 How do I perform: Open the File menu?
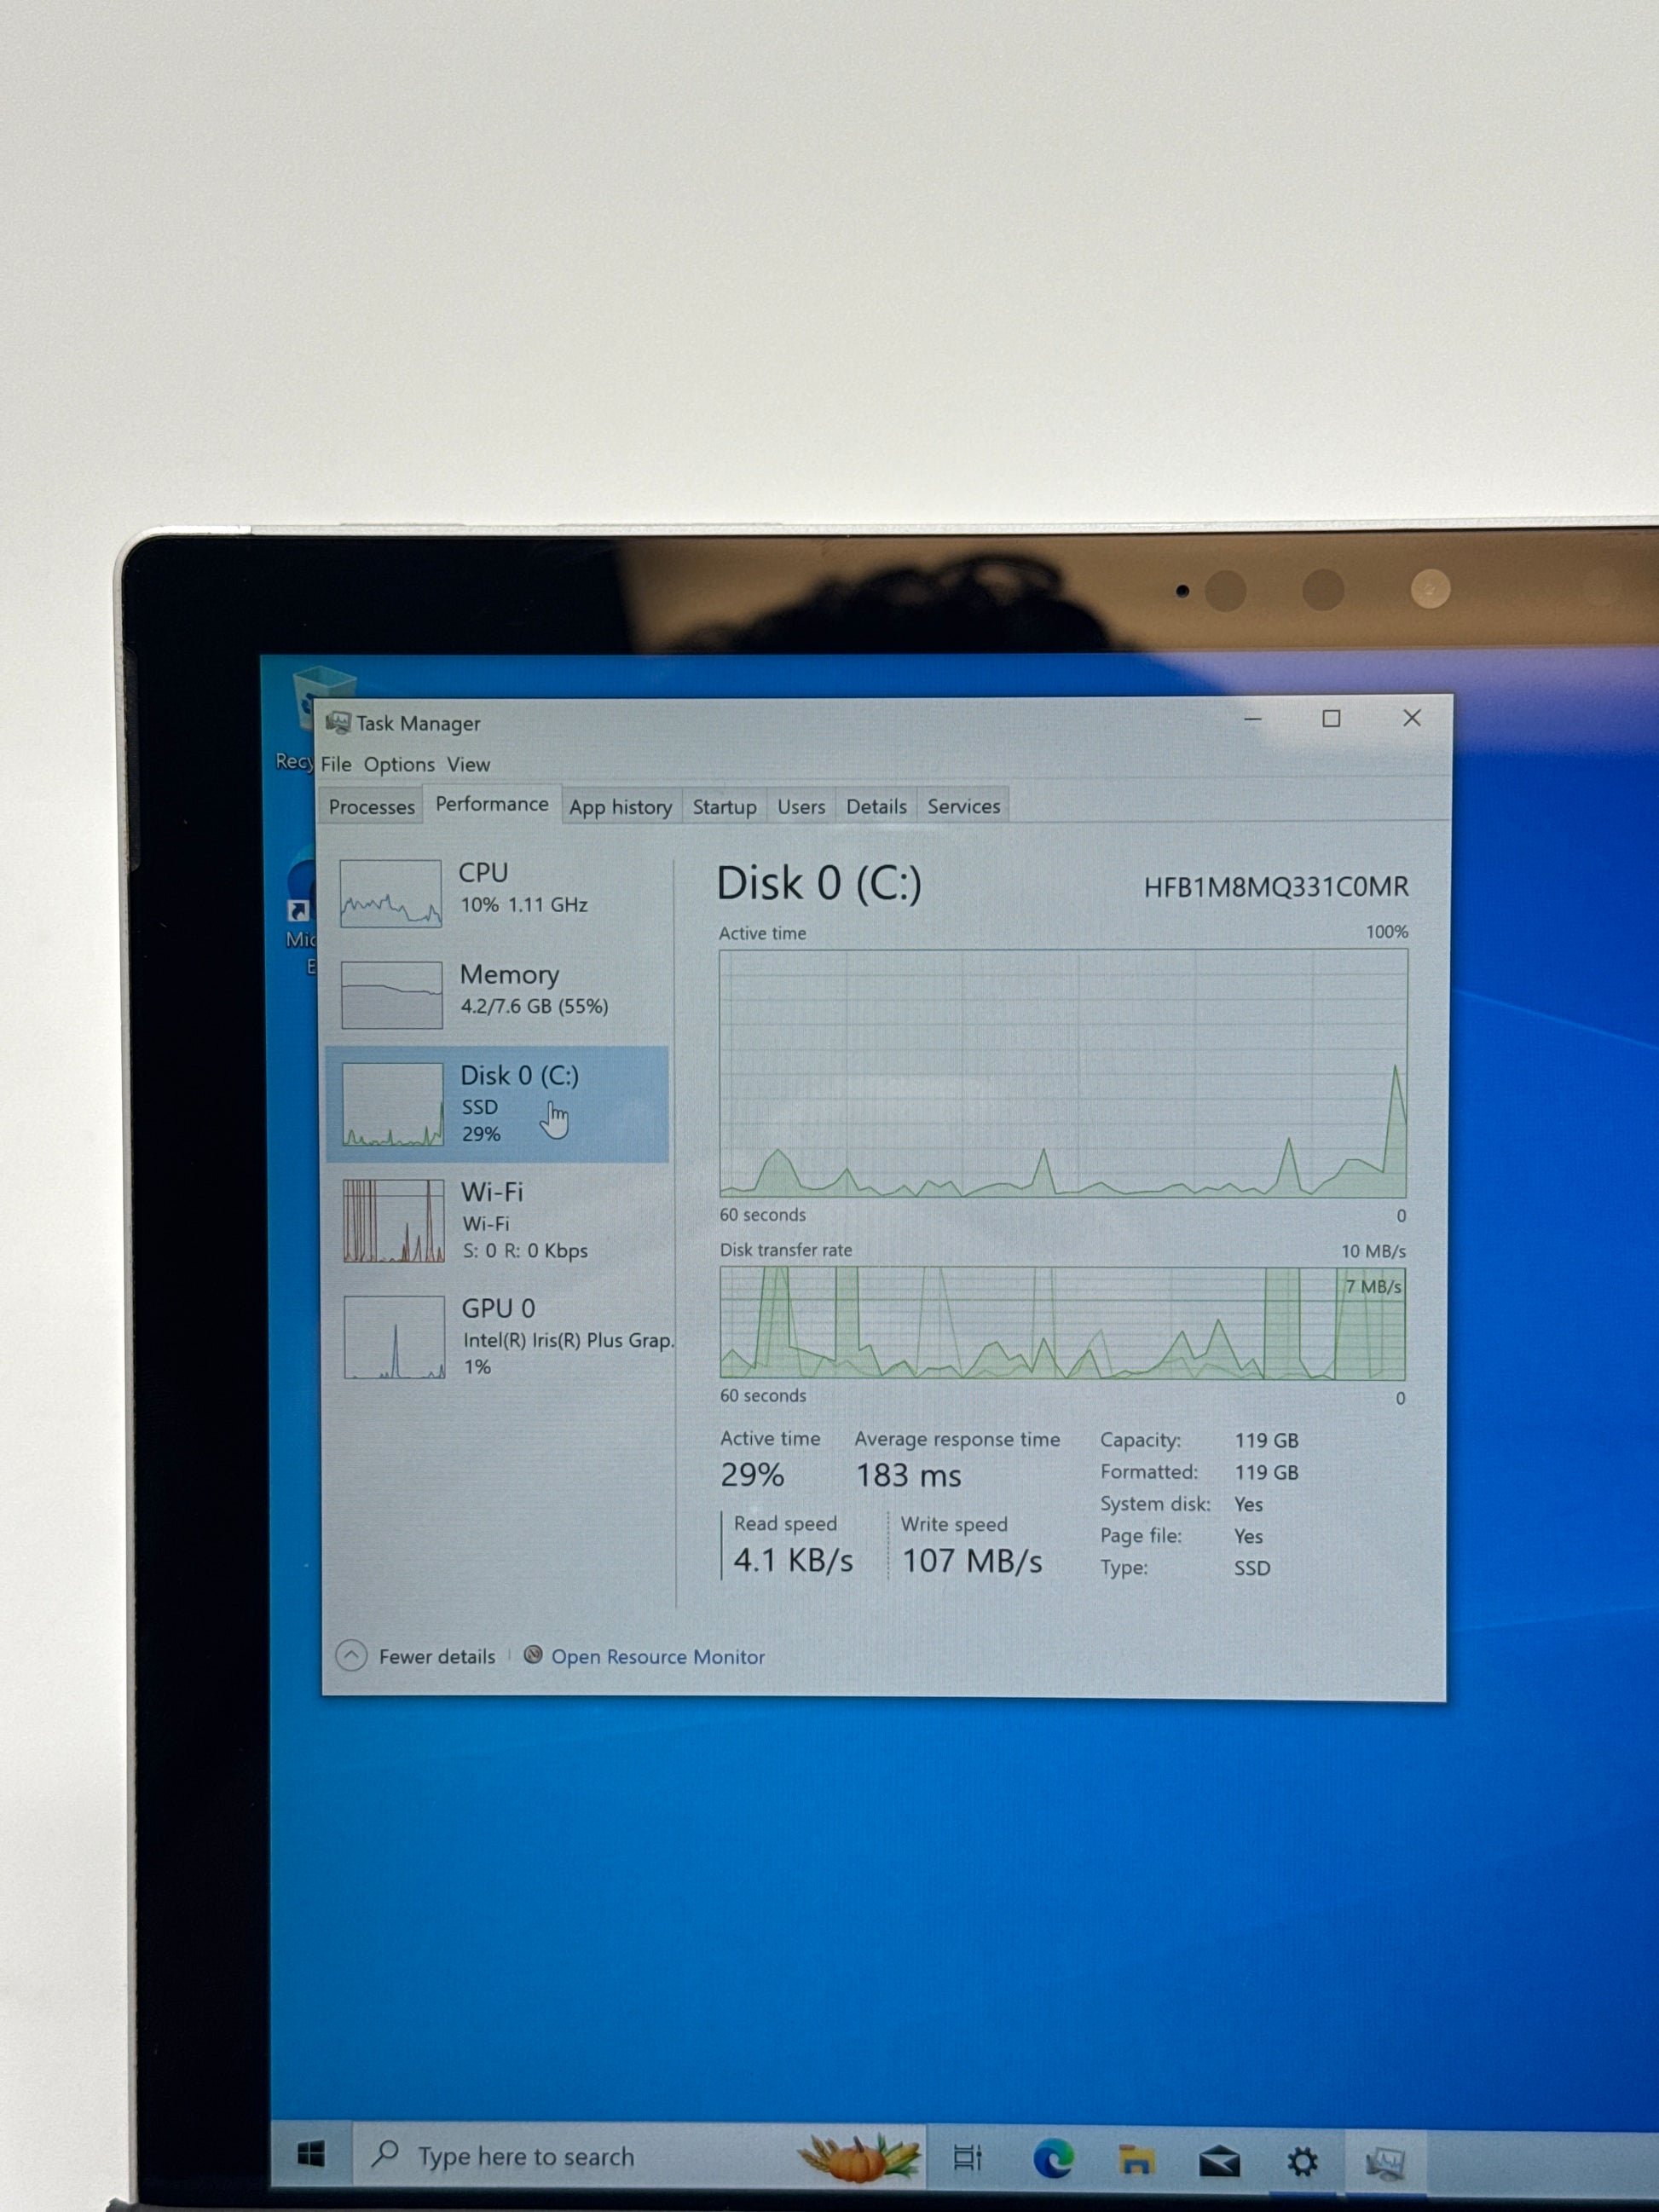(336, 764)
